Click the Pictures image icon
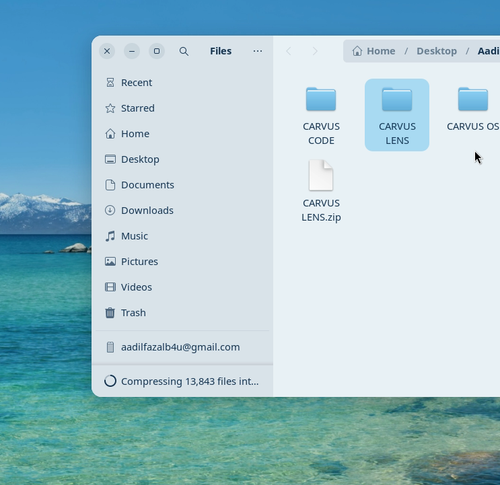500x485 pixels. click(x=110, y=261)
